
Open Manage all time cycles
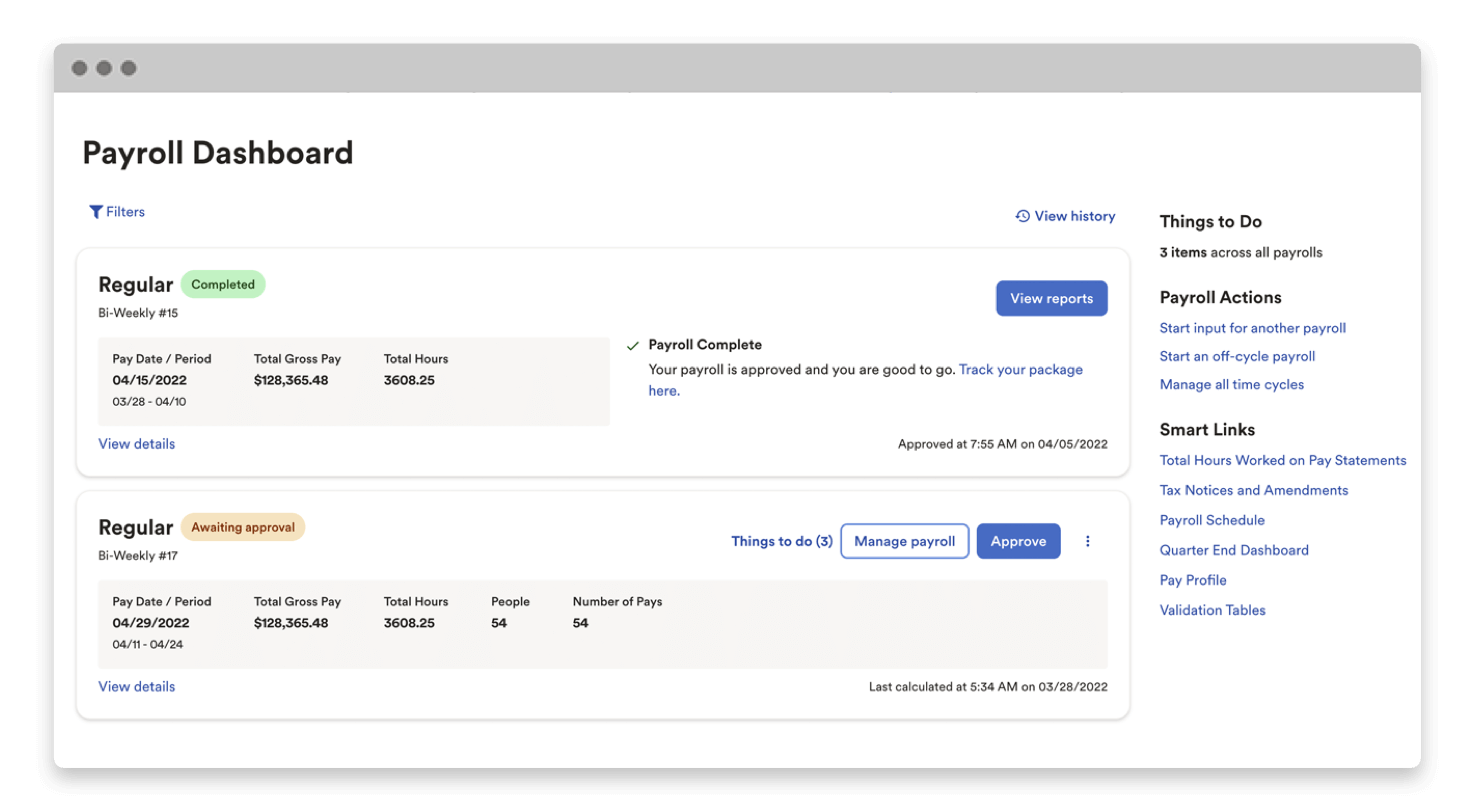tap(1231, 384)
